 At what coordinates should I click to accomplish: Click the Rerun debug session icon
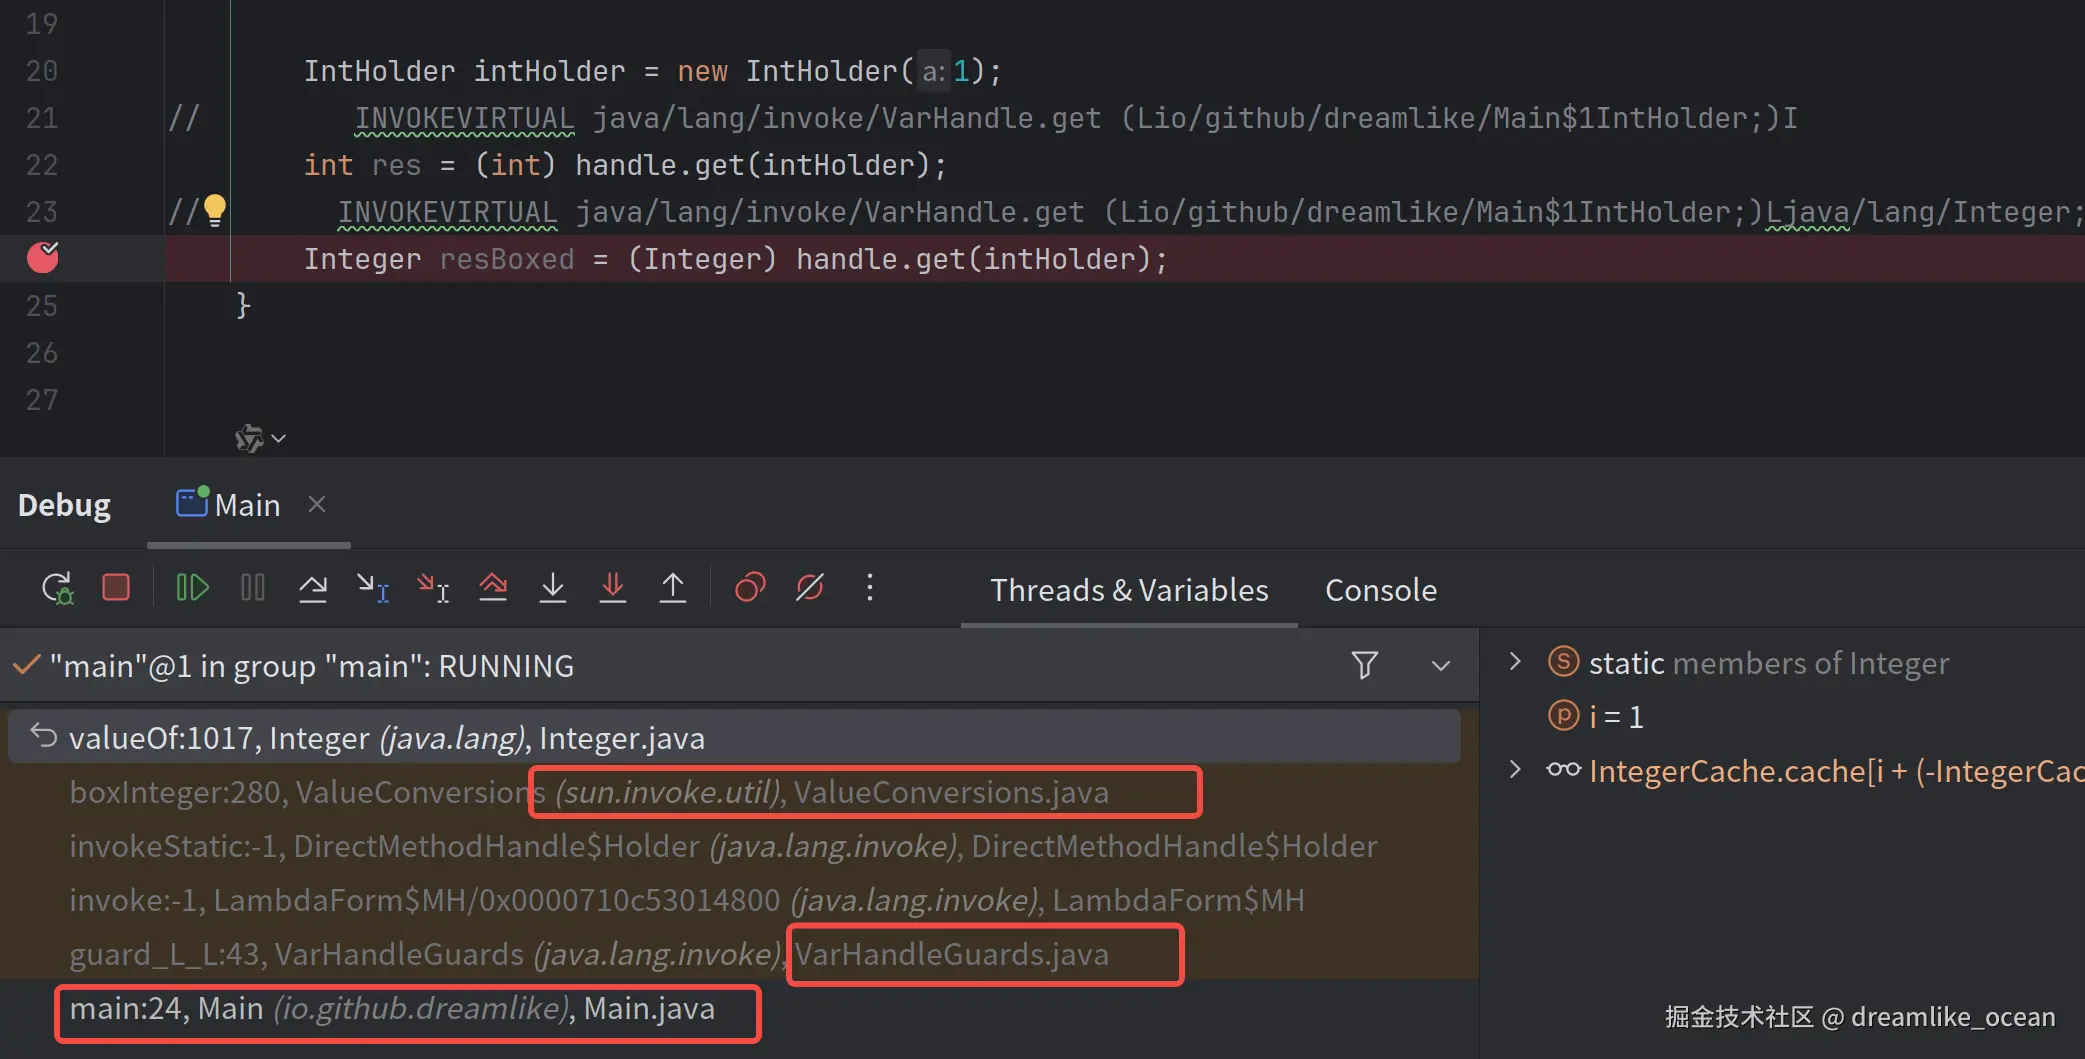coord(57,588)
